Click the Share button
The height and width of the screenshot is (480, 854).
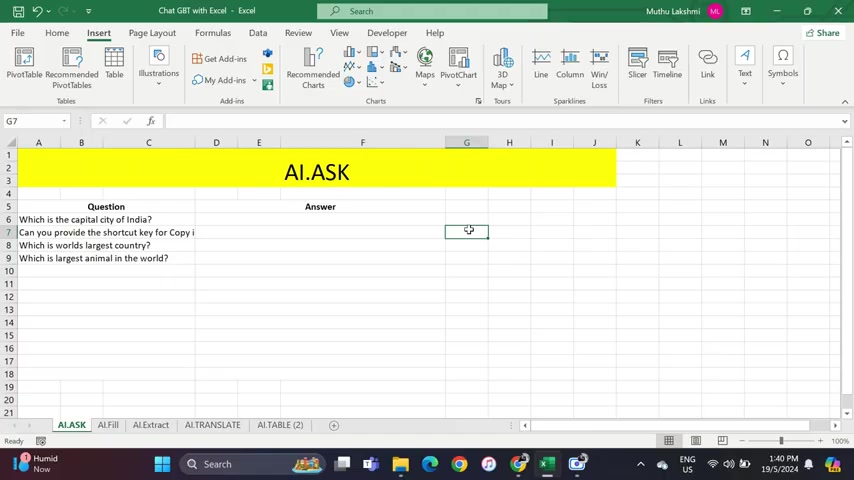click(x=823, y=33)
